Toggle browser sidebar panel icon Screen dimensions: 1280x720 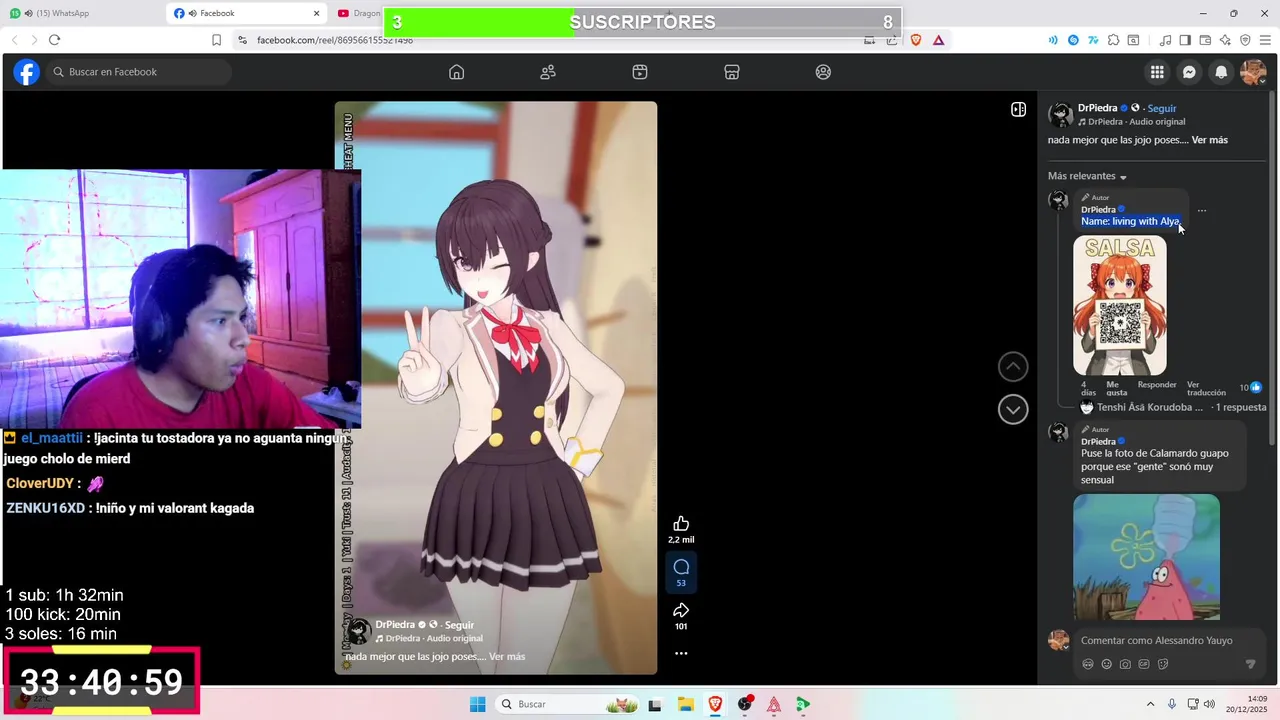click(x=1185, y=40)
